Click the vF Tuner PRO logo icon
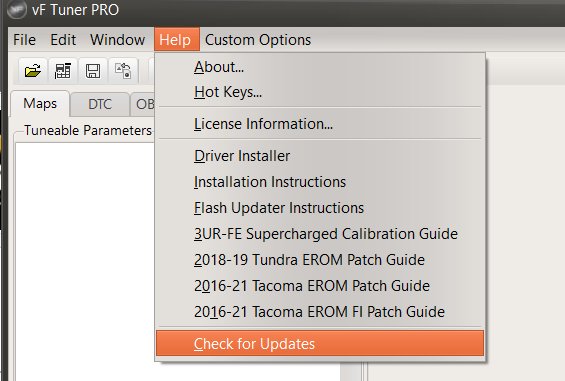The image size is (565, 381). pos(17,9)
